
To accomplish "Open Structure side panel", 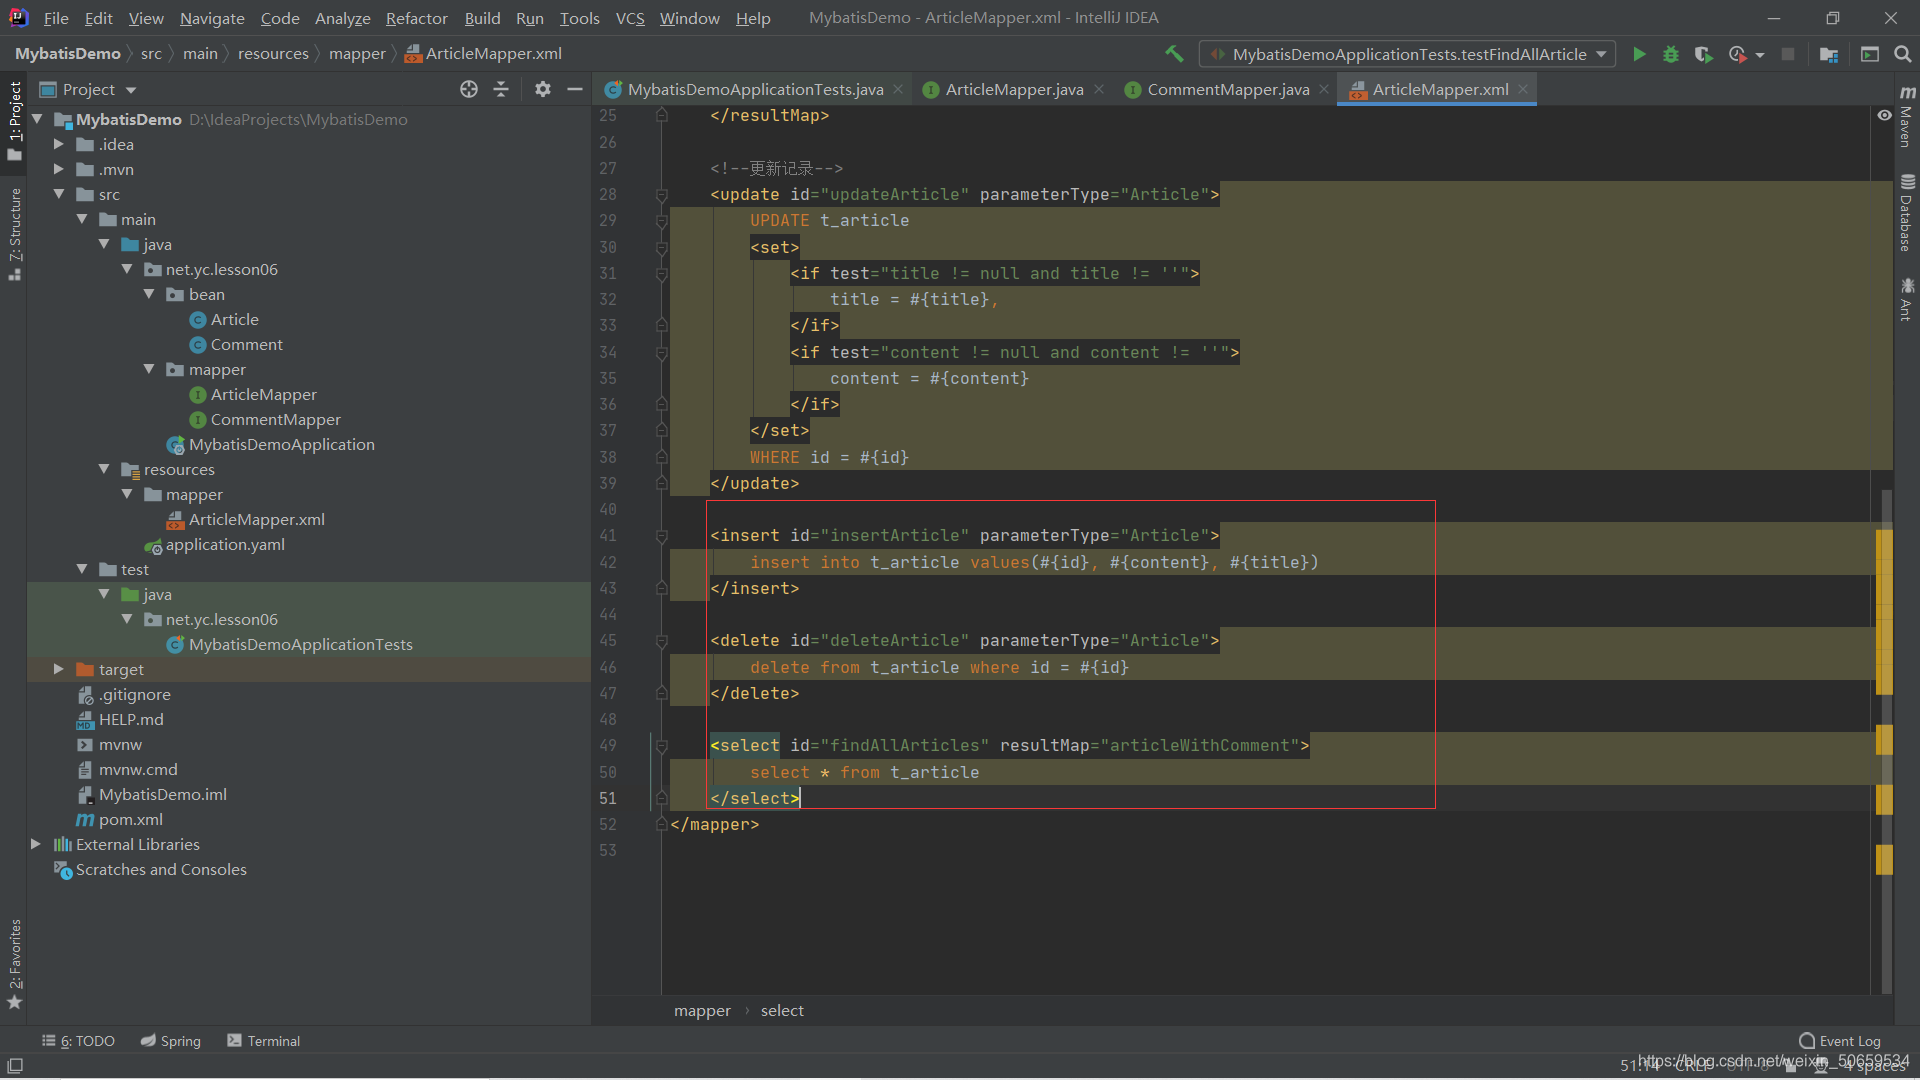I will [x=14, y=234].
